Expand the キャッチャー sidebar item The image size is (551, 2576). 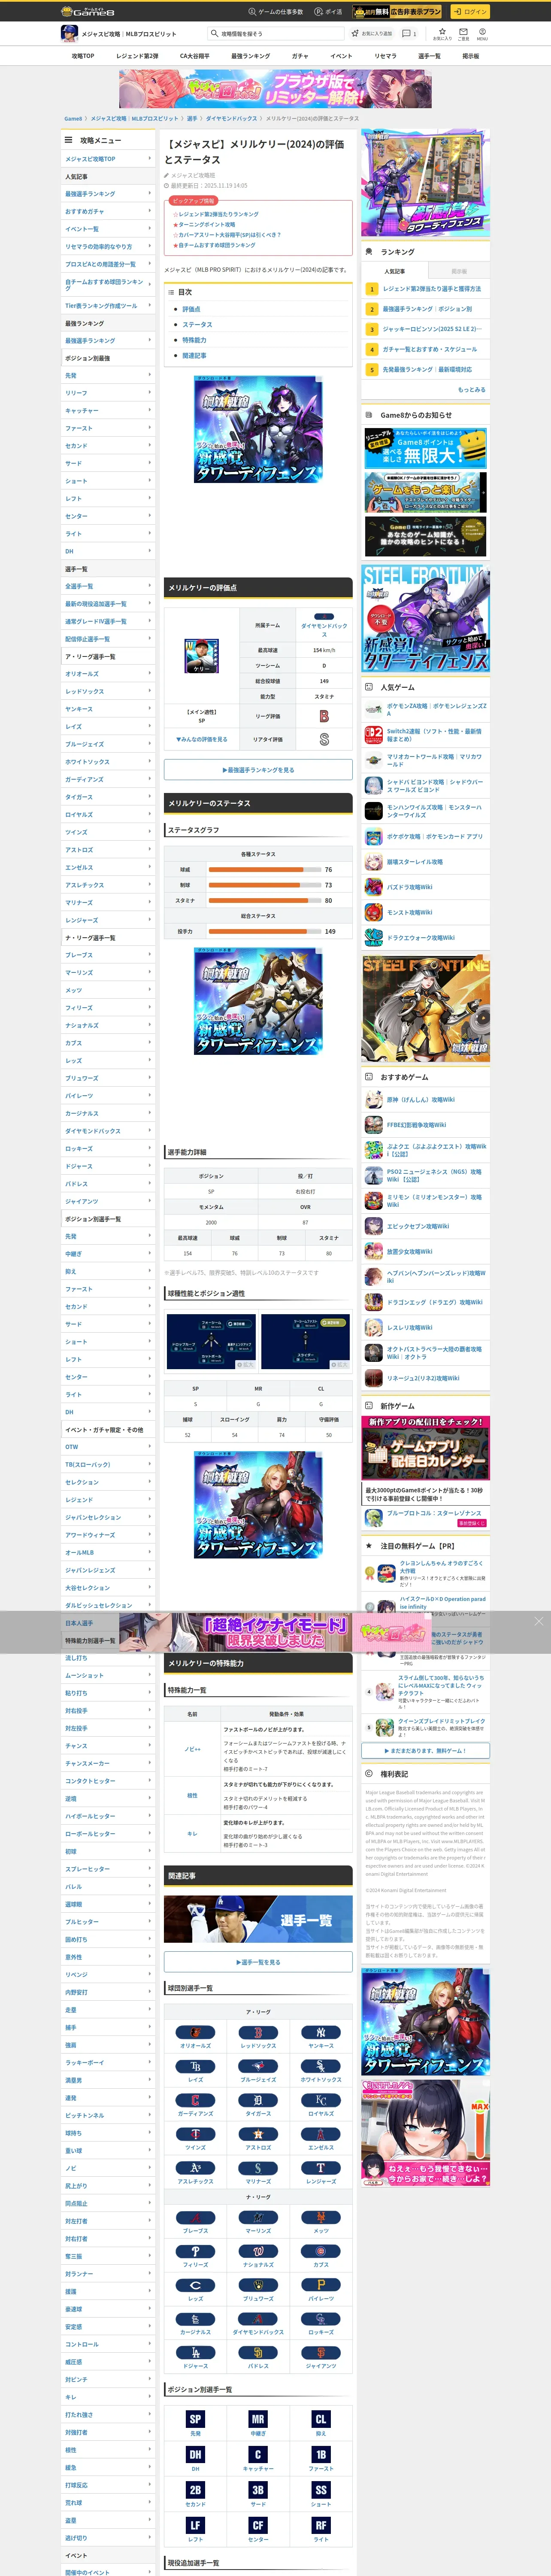pyautogui.click(x=109, y=410)
